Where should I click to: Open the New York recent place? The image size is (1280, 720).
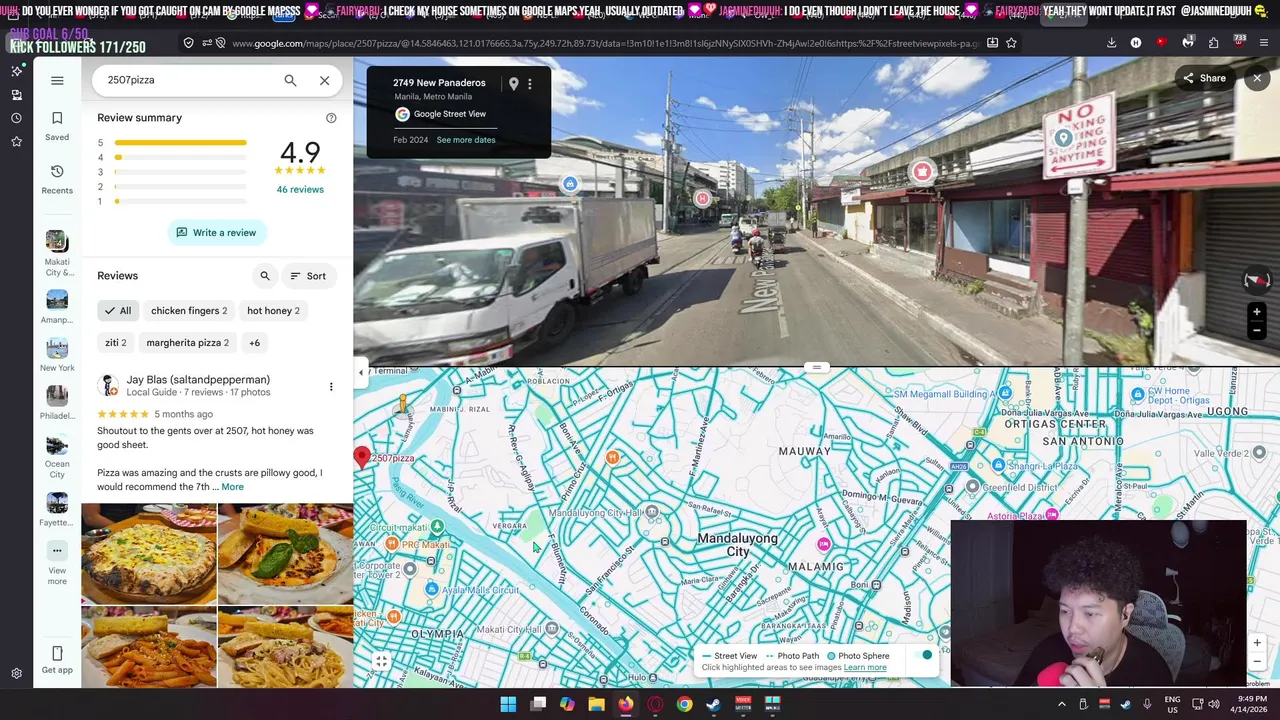(x=57, y=355)
